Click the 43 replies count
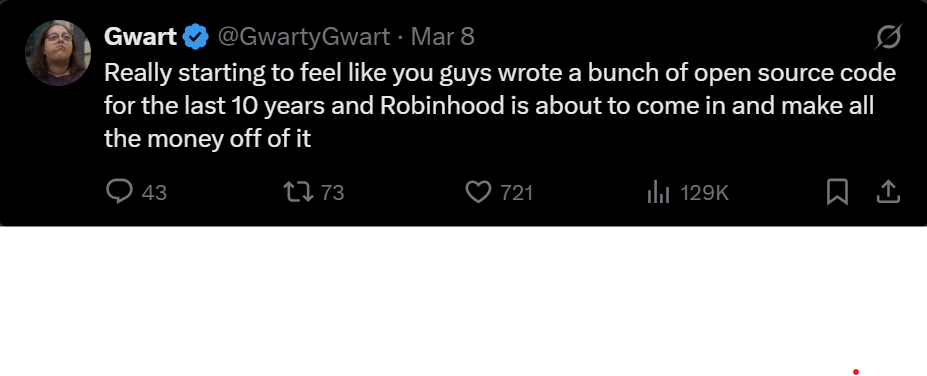 pos(154,193)
